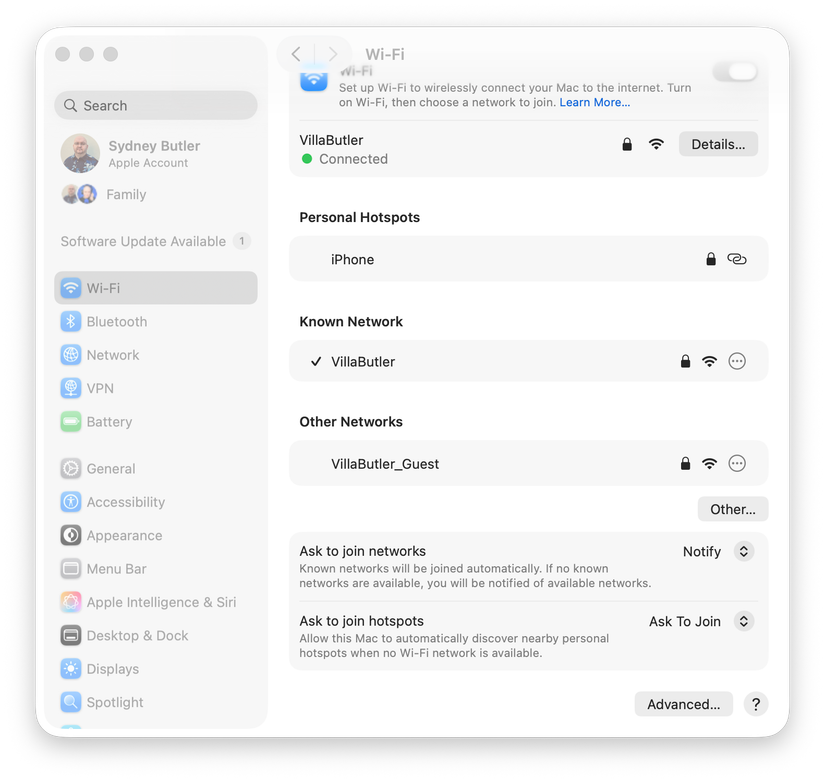Viewport: 825px width, 781px height.
Task: Click inside the Search field
Action: coord(155,105)
